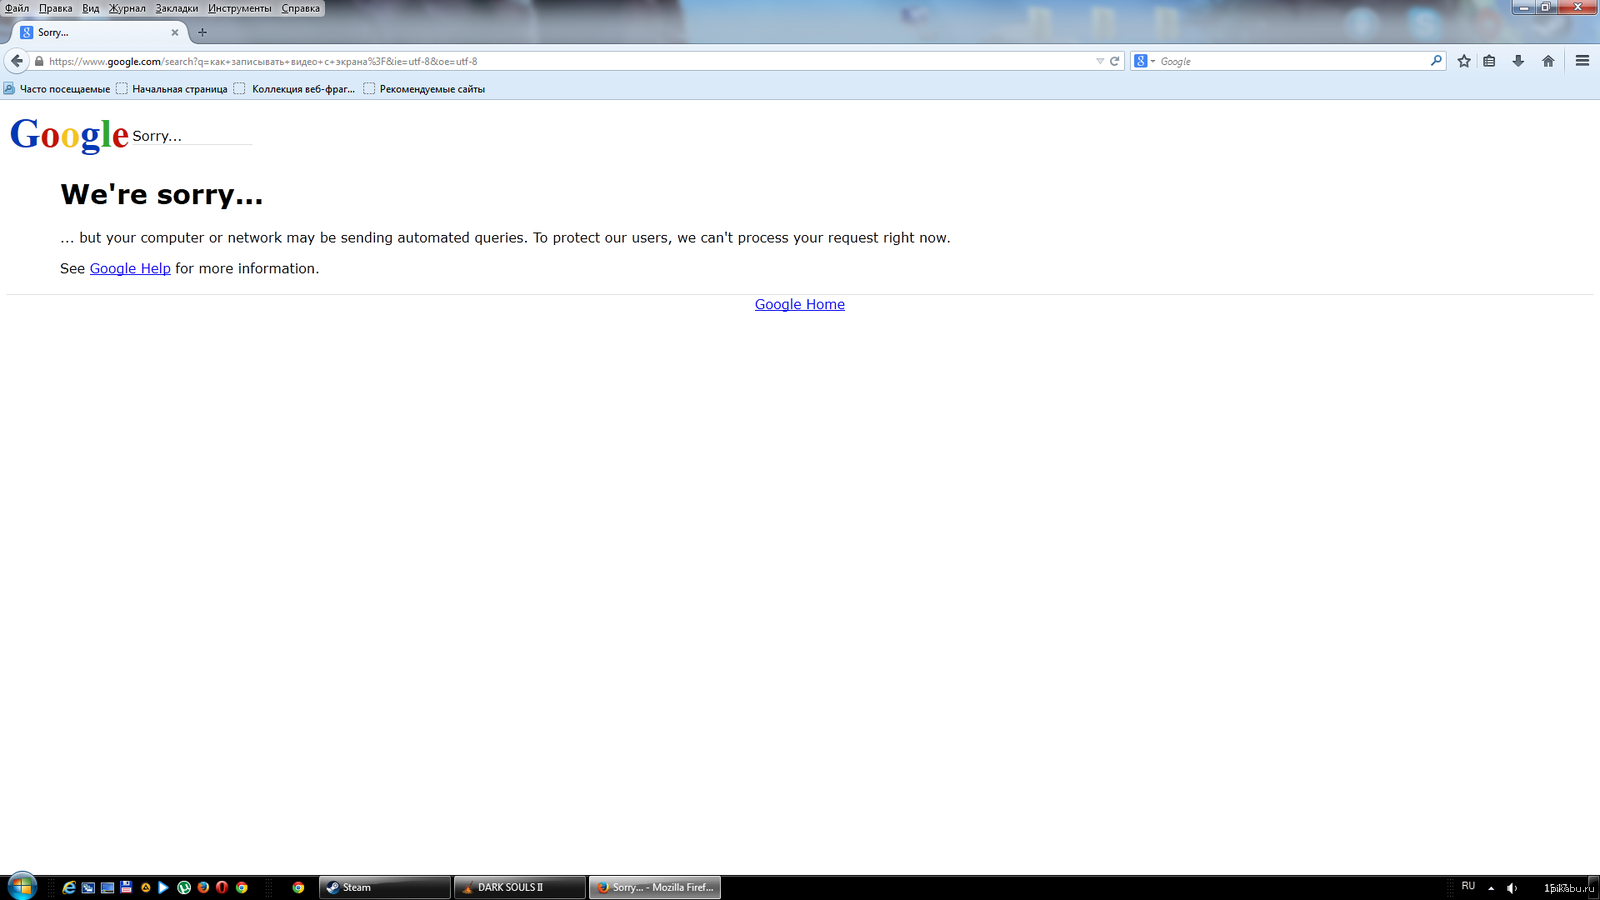1600x900 pixels.
Task: Show hidden tray icons arrow
Action: (x=1491, y=888)
